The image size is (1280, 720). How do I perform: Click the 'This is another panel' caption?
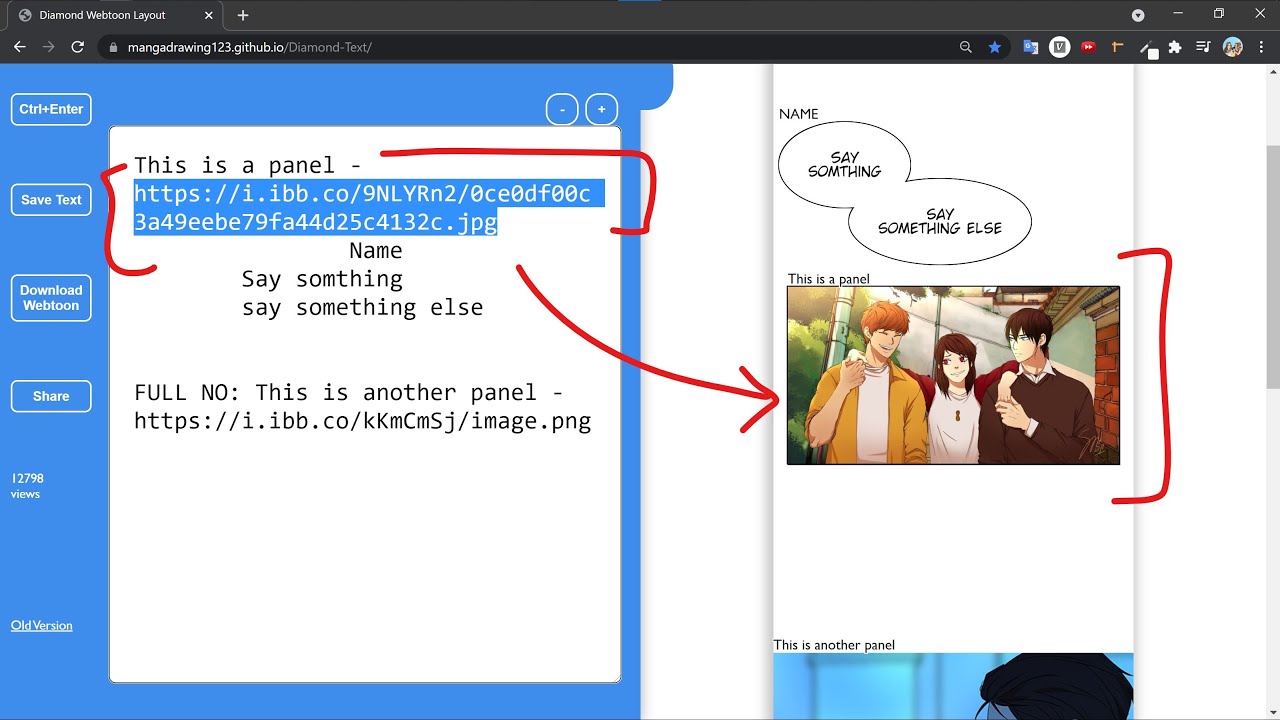click(x=834, y=645)
